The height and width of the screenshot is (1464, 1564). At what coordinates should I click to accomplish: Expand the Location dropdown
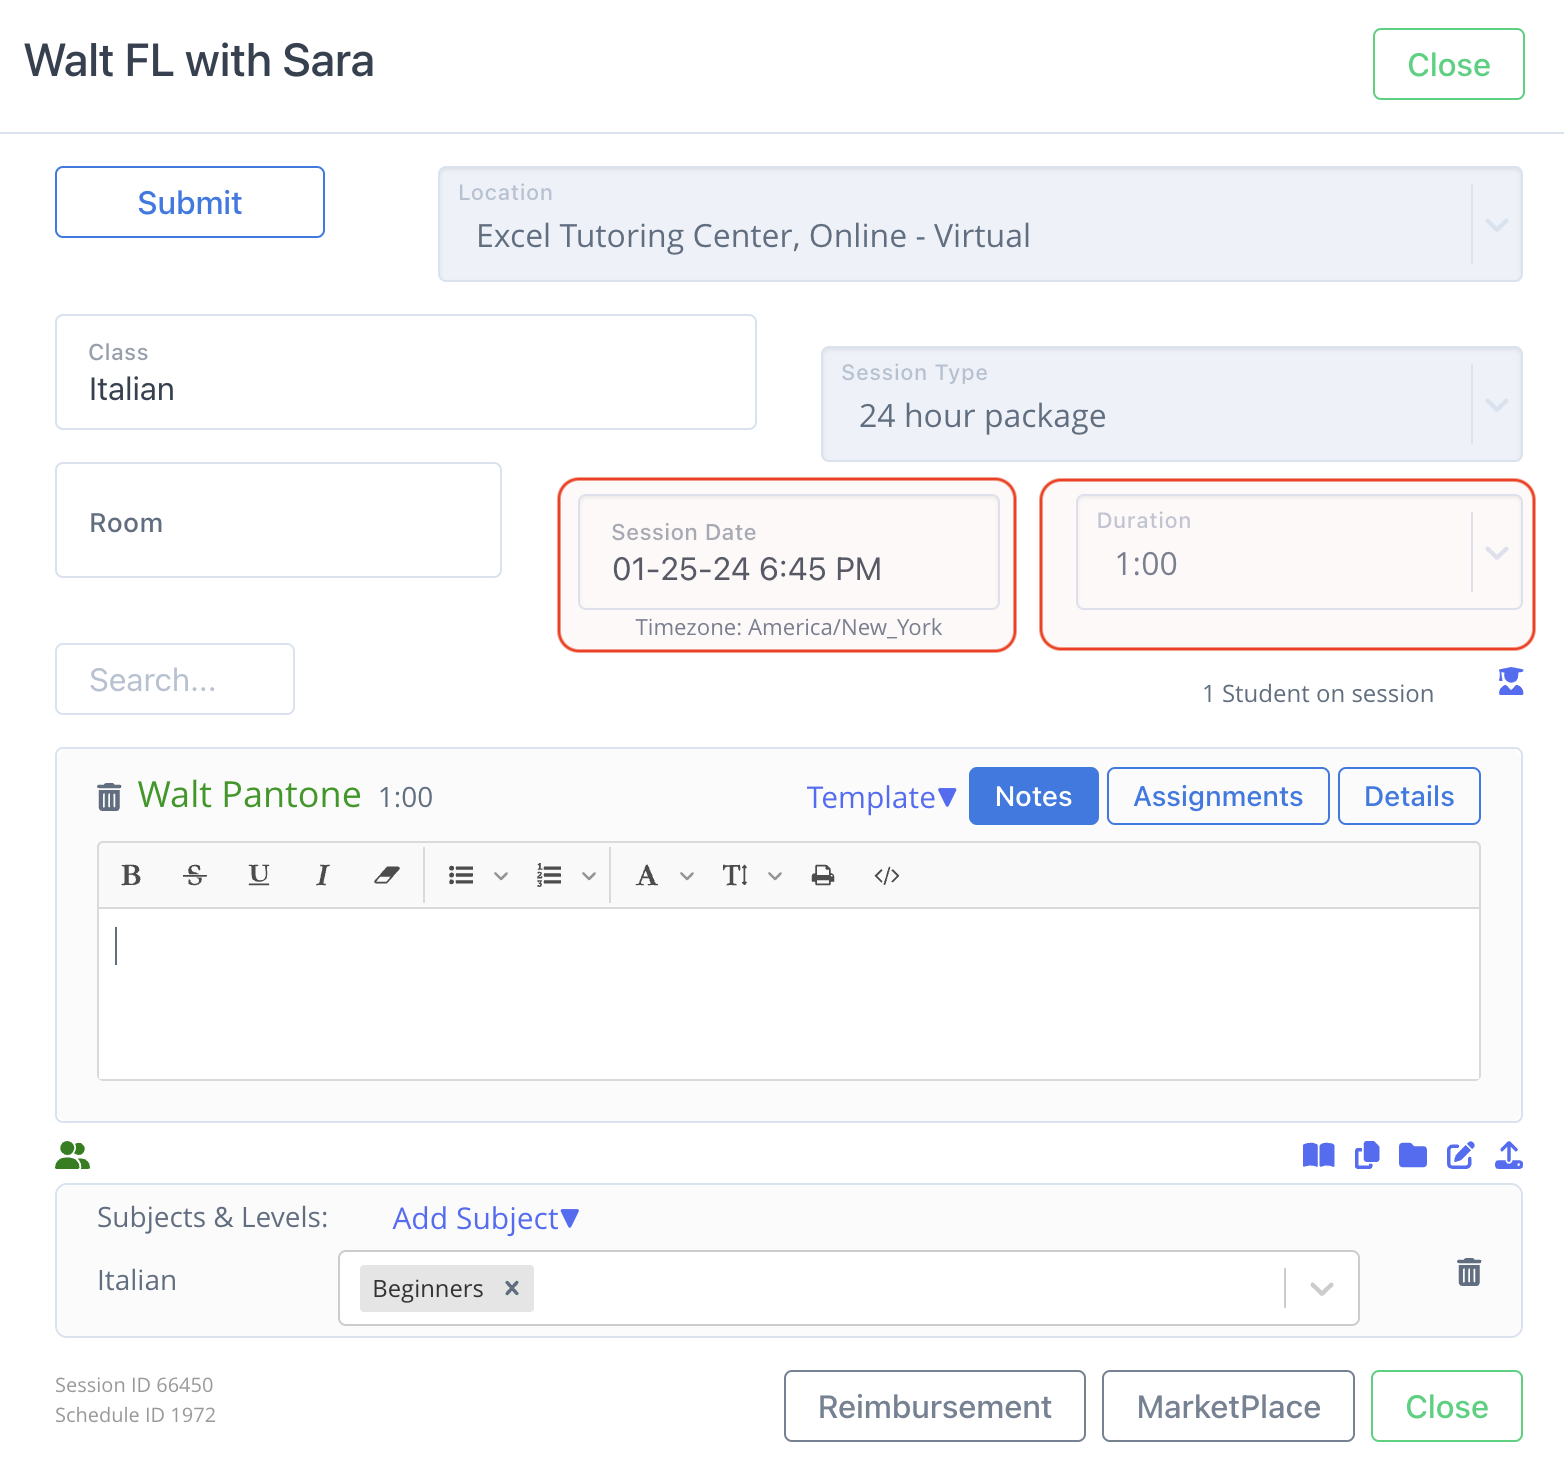[1497, 225]
